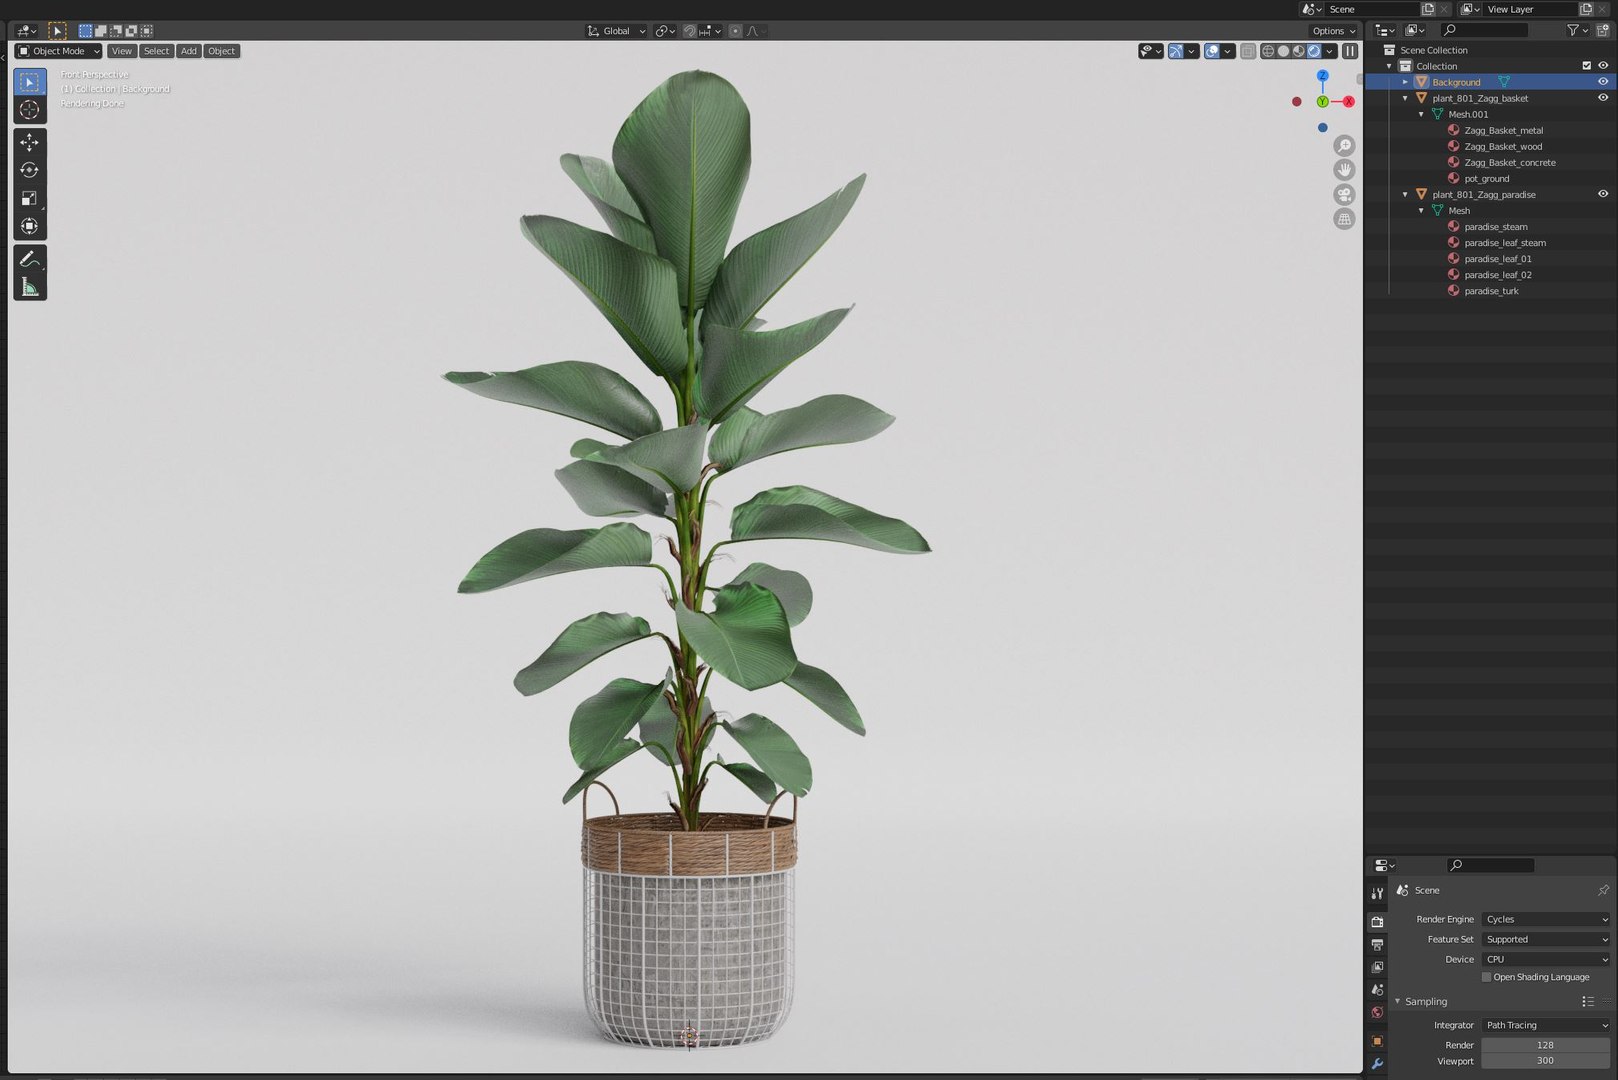This screenshot has width=1618, height=1080.
Task: Open the World properties tab (globe icon)
Action: point(1377,1013)
